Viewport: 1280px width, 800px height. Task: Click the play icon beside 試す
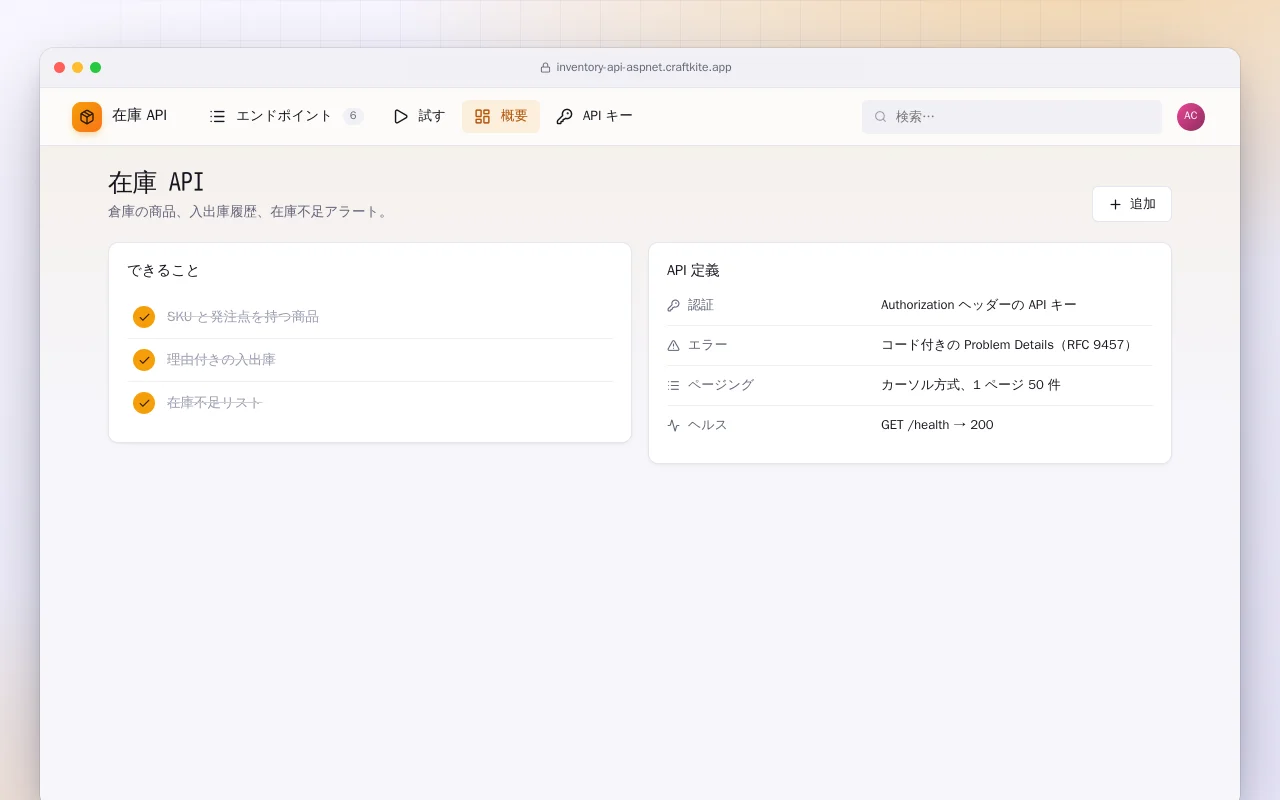(x=401, y=116)
